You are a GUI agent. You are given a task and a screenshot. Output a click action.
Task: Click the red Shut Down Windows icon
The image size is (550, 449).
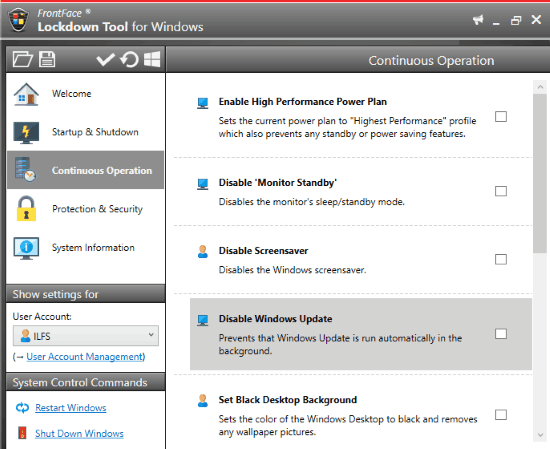click(x=22, y=433)
